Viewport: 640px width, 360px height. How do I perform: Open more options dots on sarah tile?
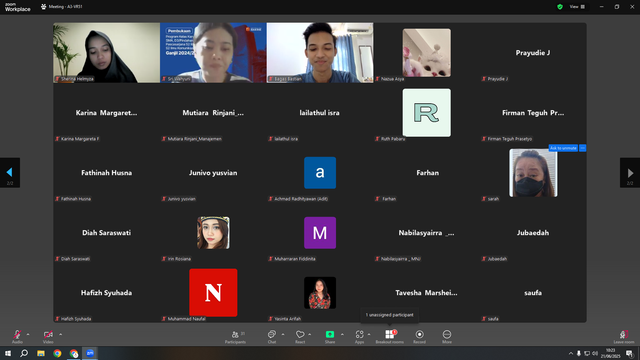582,148
